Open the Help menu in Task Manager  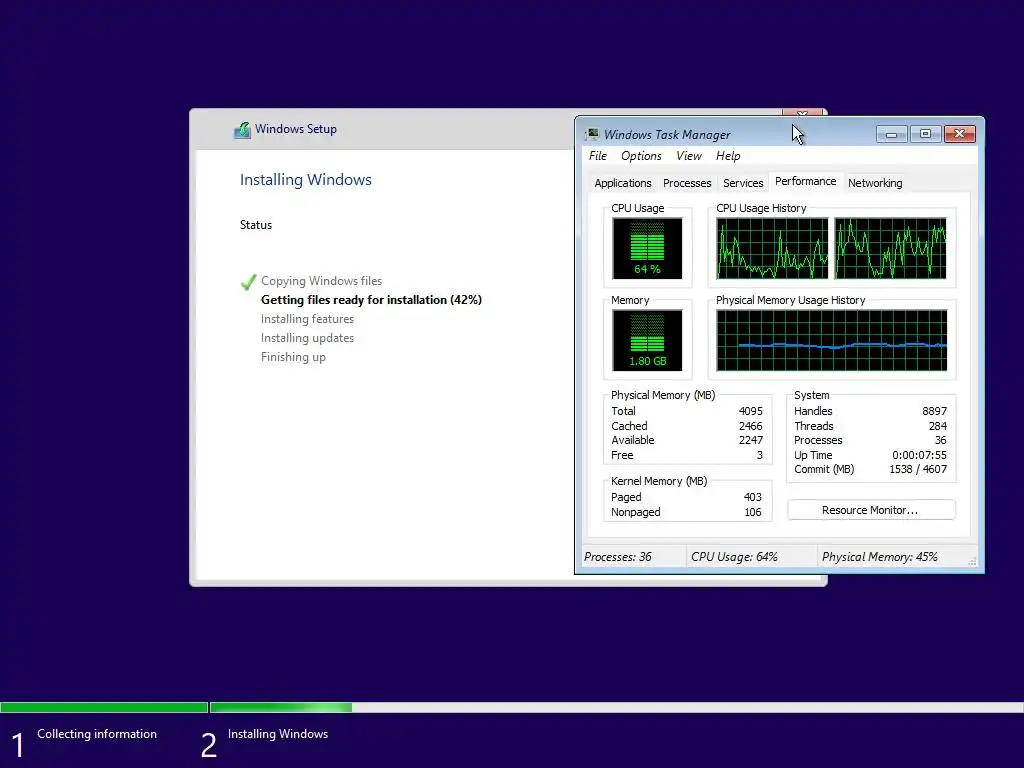pyautogui.click(x=728, y=156)
